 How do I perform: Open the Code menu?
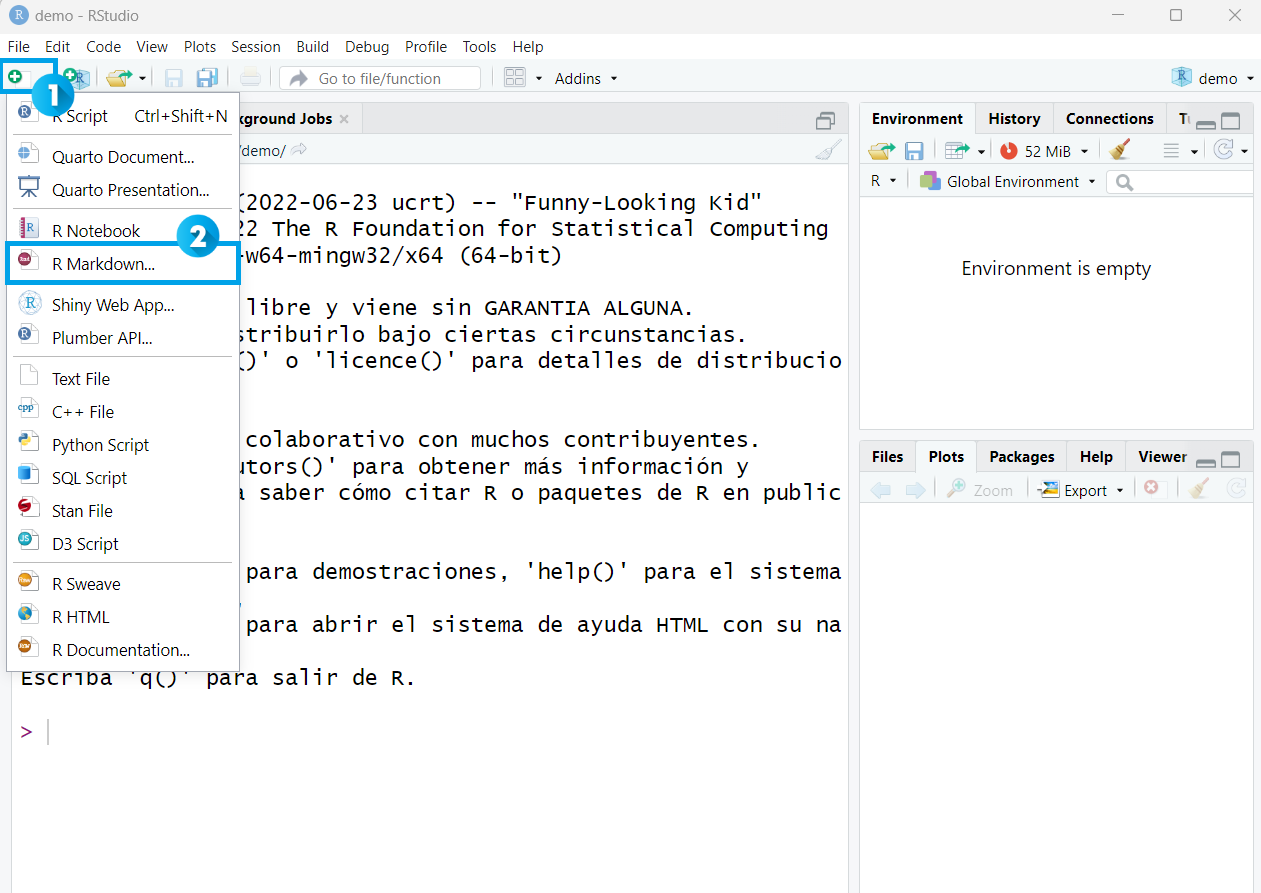point(103,47)
